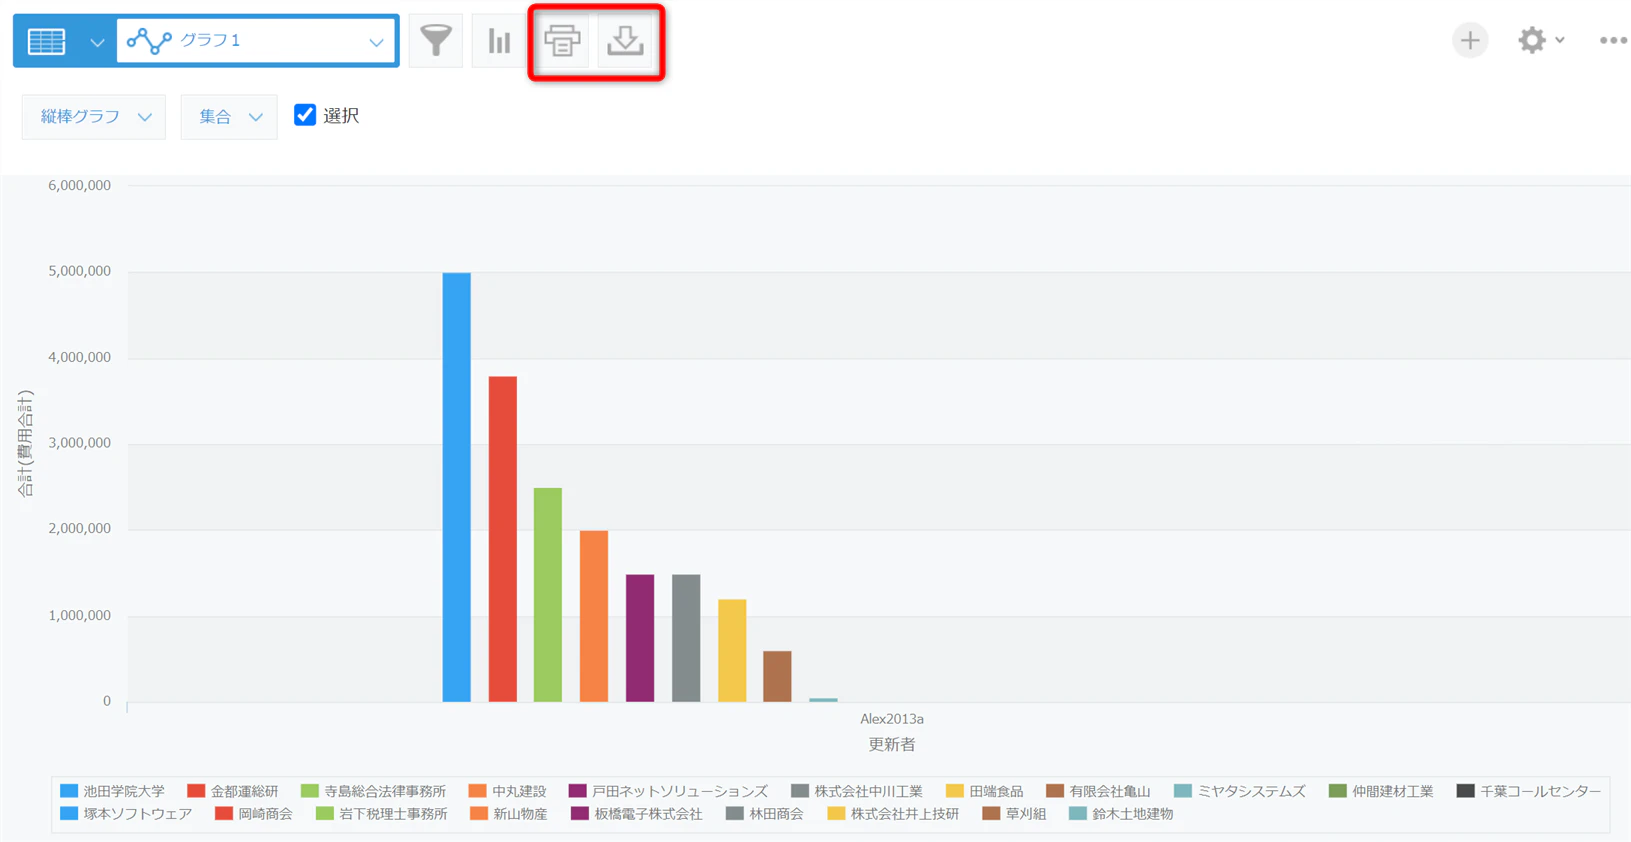1631x842 pixels.
Task: Open the グラフ1 graph selector dropdown
Action: pos(257,41)
